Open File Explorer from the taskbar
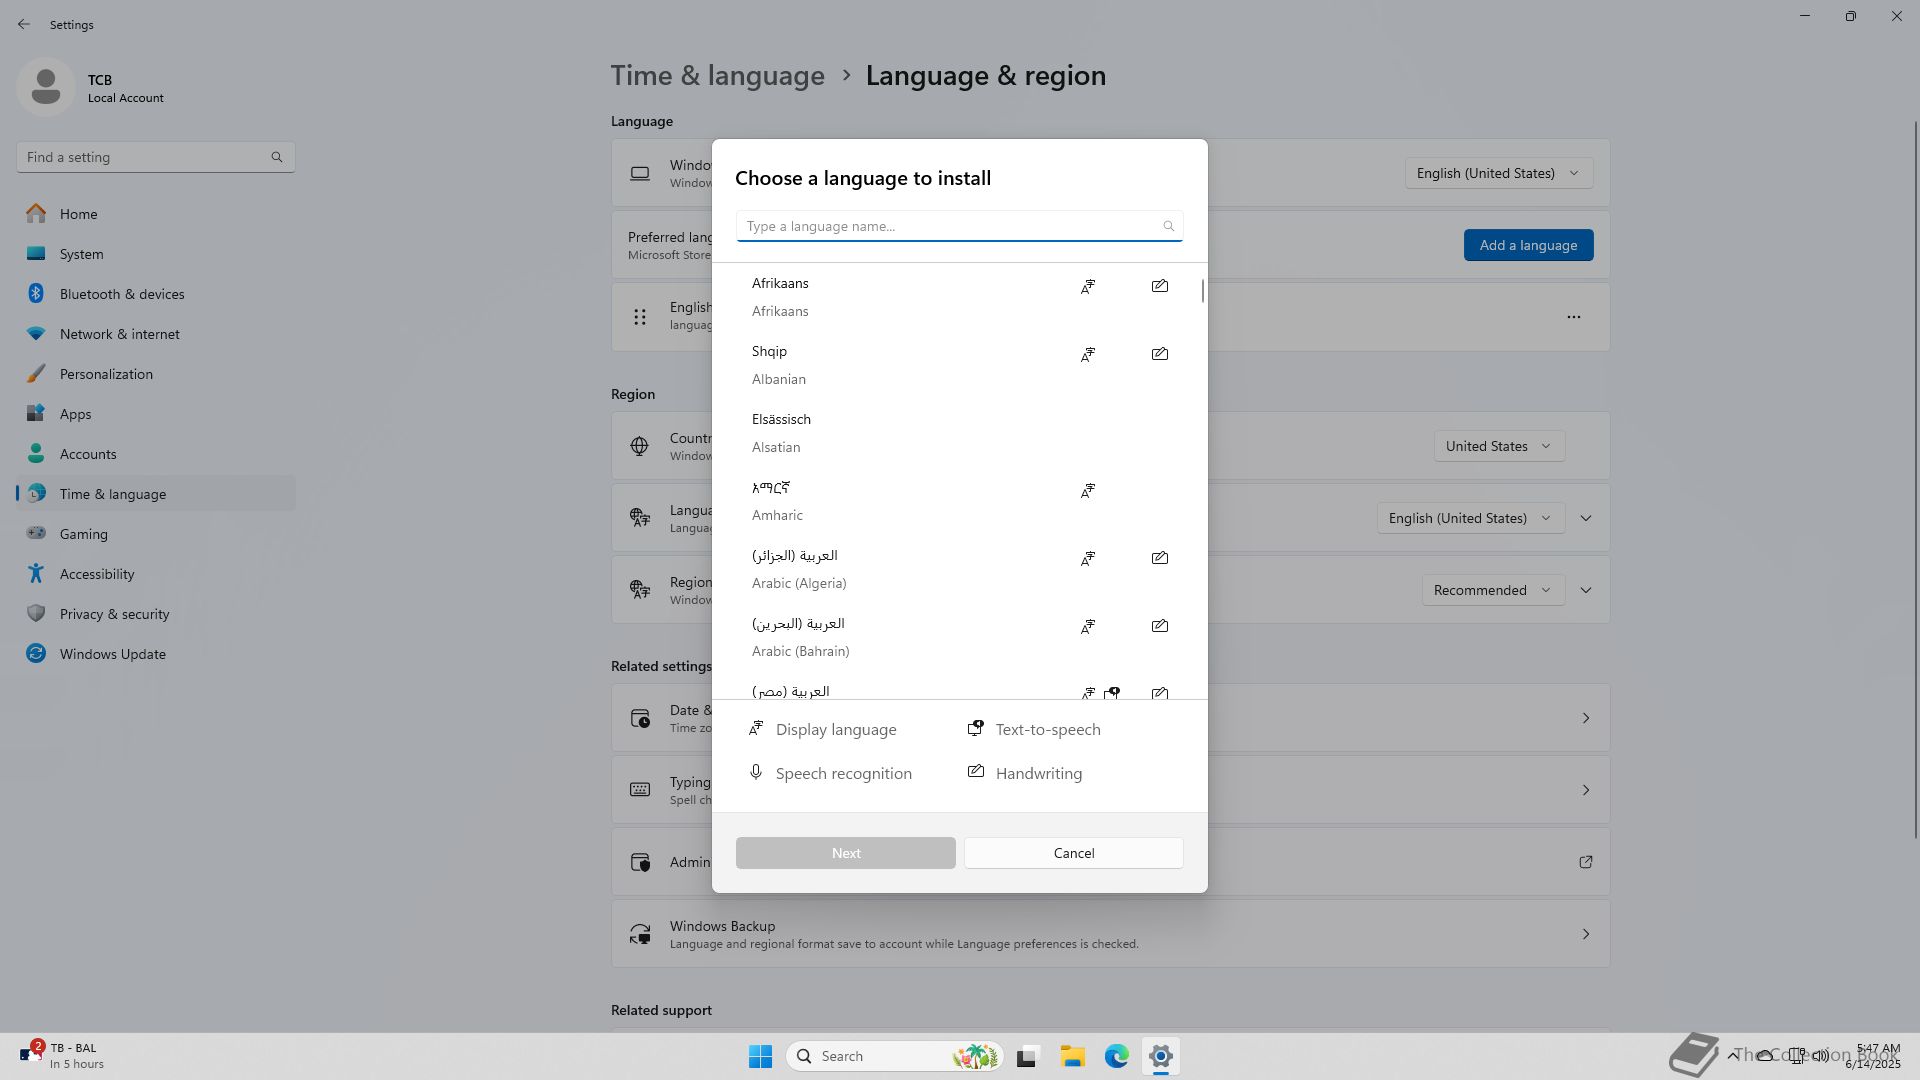This screenshot has width=1920, height=1080. point(1072,1056)
